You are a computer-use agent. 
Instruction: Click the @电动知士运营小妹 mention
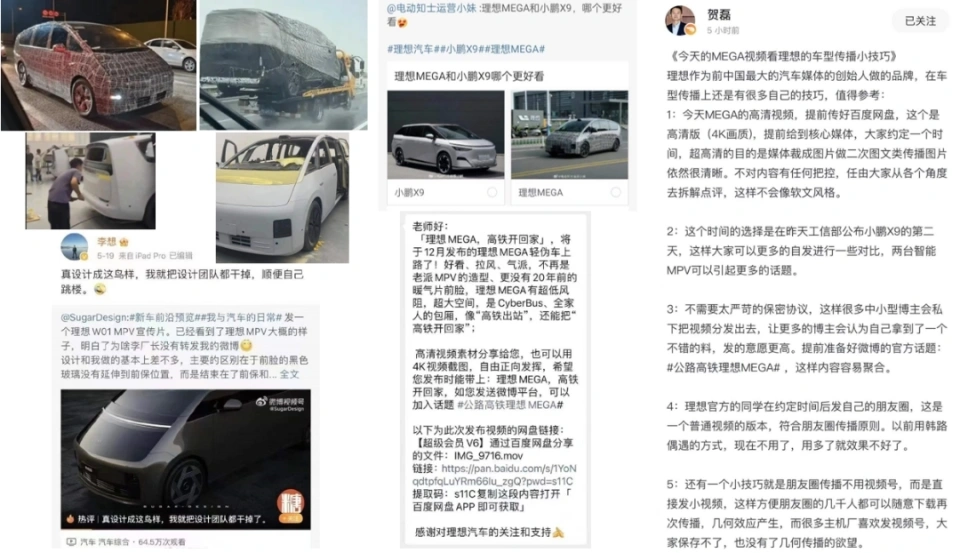(432, 9)
